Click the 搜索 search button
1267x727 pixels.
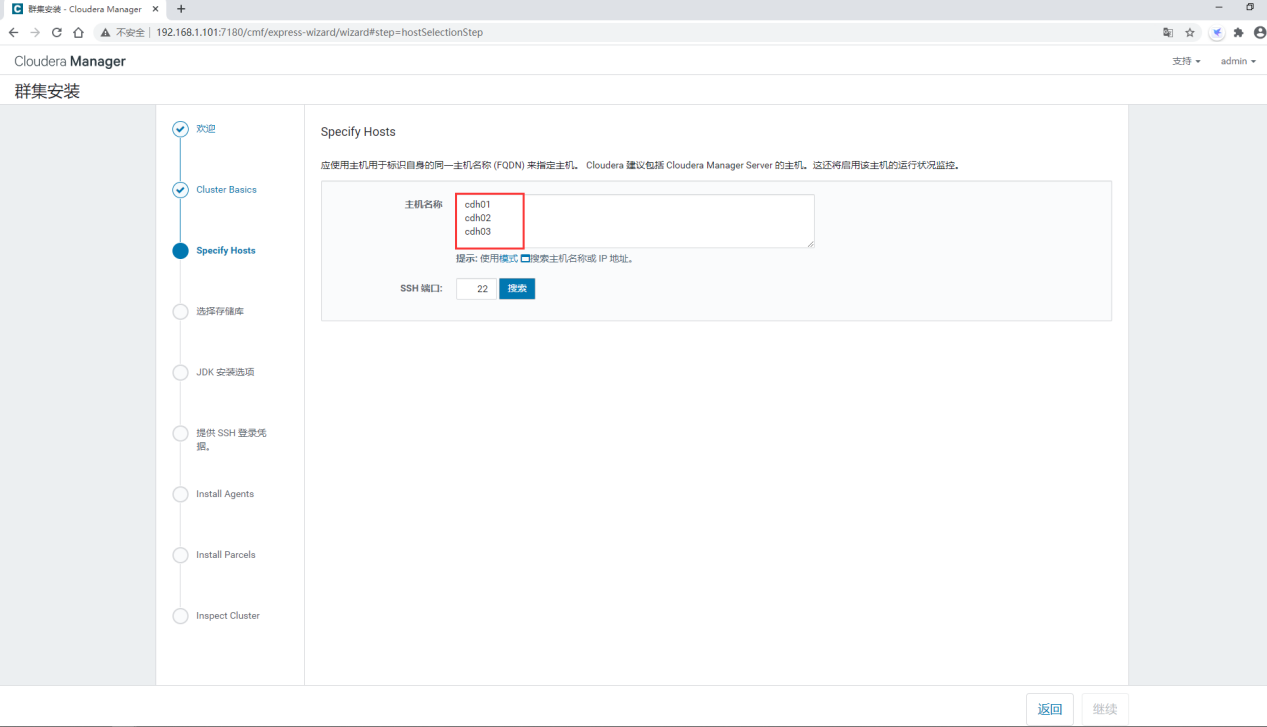pyautogui.click(x=517, y=289)
